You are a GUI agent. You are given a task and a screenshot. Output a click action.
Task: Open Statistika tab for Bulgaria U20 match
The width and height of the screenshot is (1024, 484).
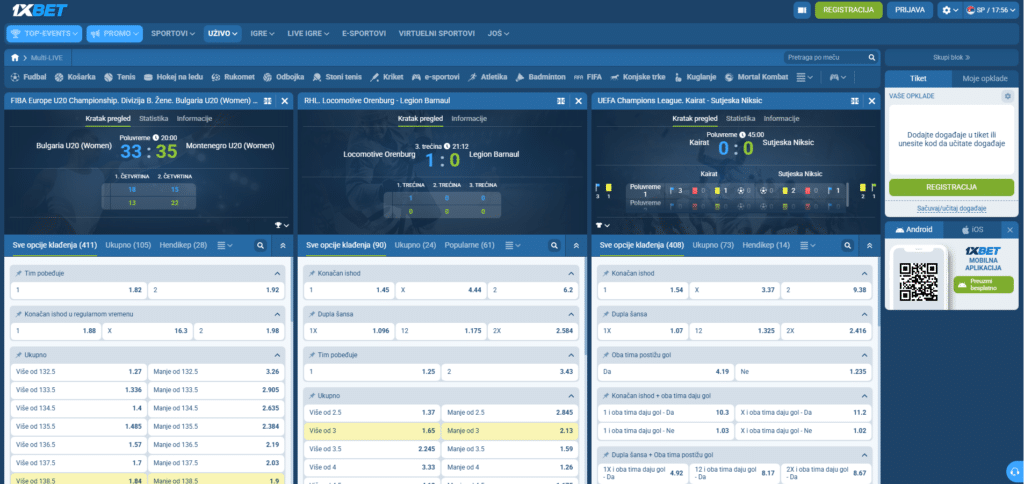click(153, 119)
